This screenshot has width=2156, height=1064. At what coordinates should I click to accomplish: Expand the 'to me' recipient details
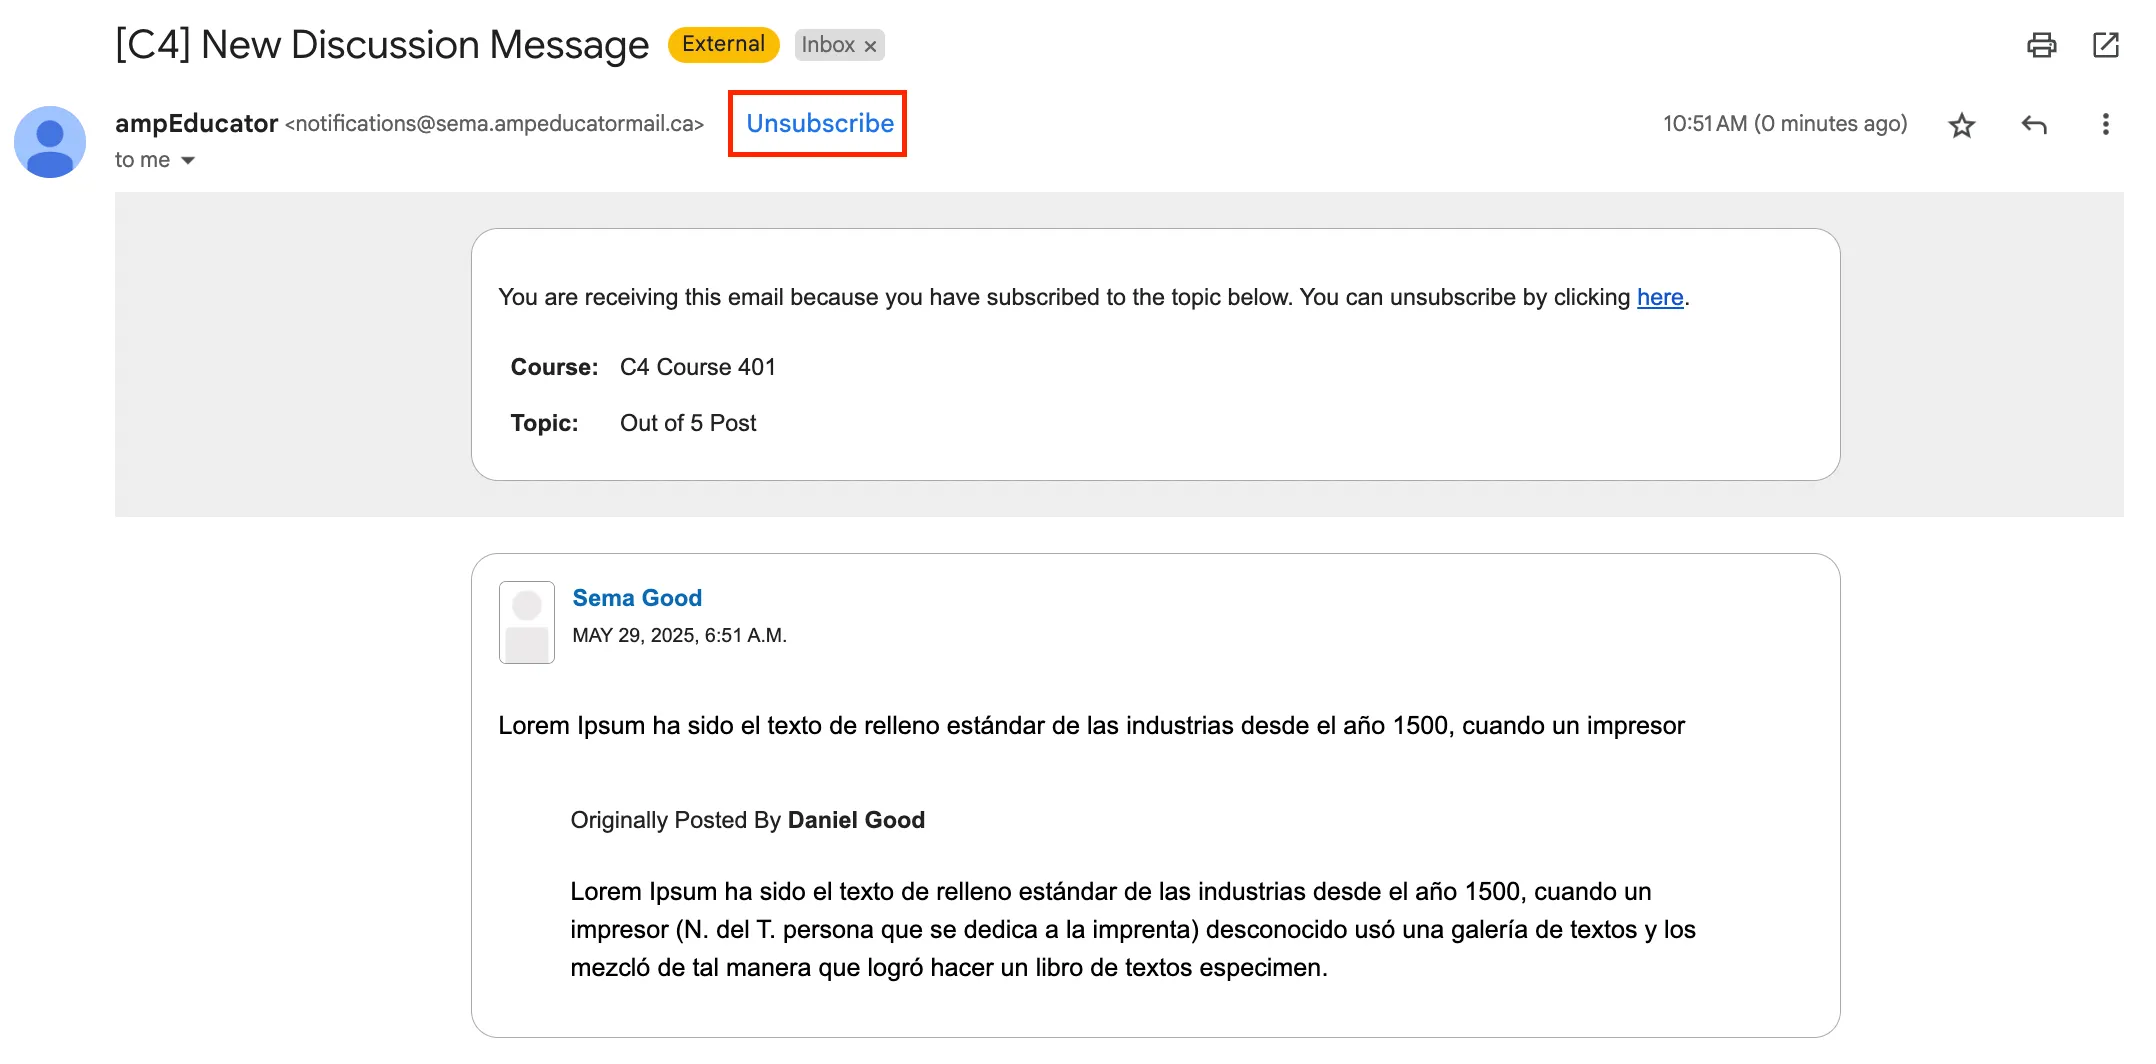tap(188, 160)
